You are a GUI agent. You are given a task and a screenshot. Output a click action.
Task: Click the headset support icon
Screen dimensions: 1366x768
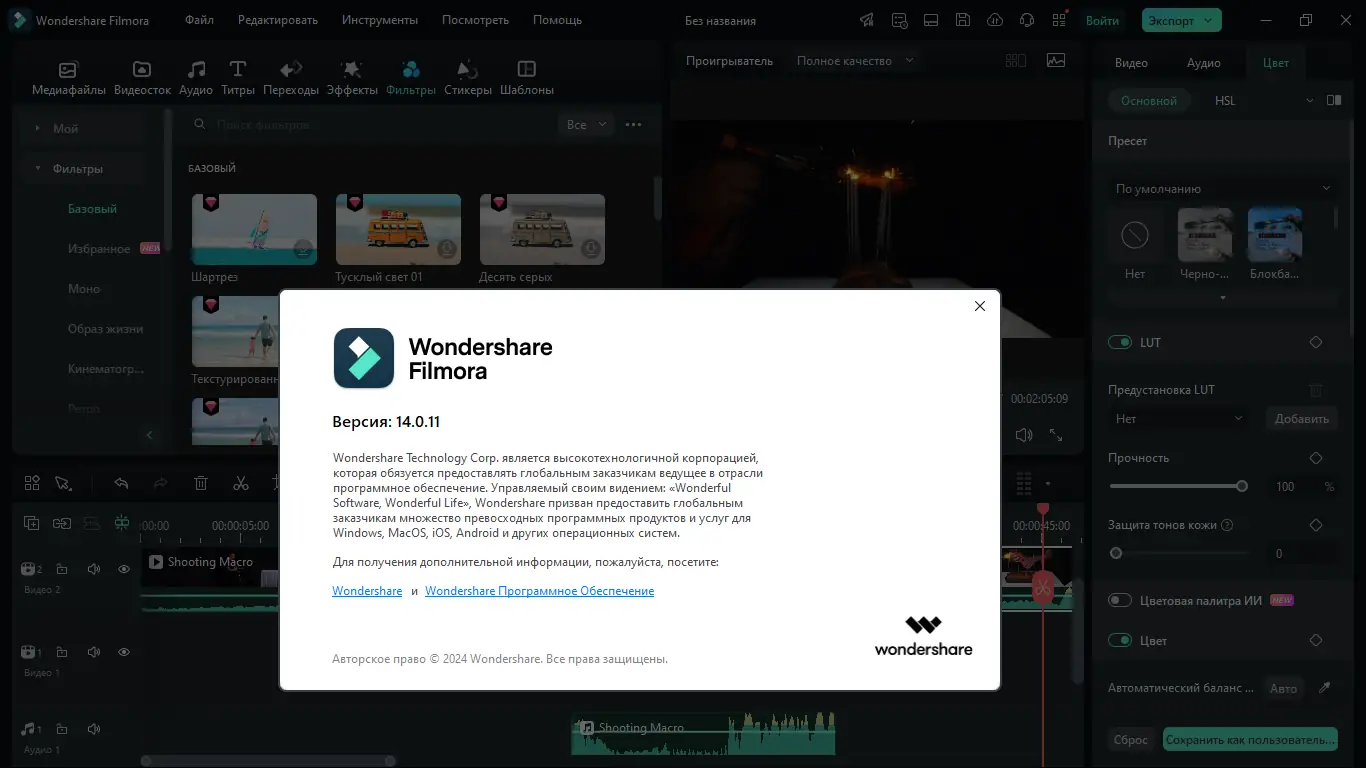tap(1027, 20)
